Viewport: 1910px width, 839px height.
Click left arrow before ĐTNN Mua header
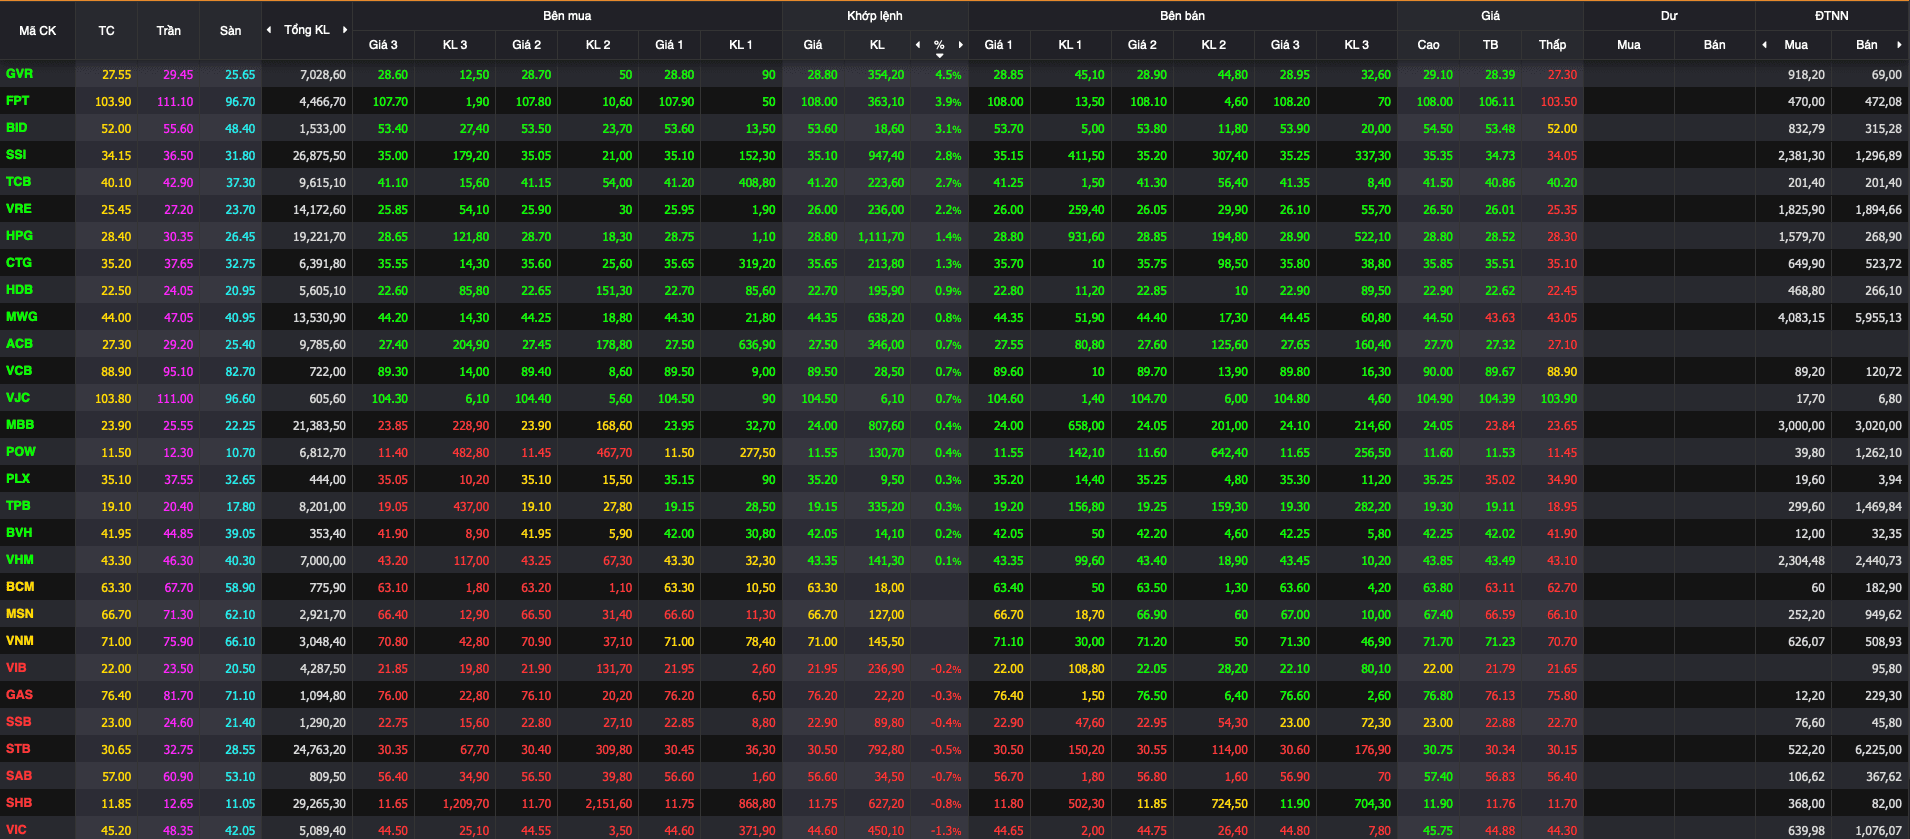pos(1764,45)
